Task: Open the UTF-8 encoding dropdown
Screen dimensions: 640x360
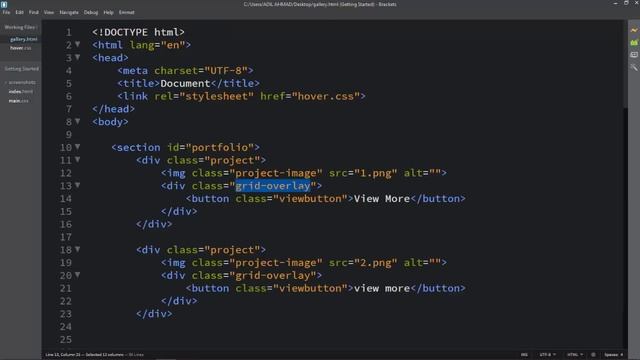Action: pos(547,355)
